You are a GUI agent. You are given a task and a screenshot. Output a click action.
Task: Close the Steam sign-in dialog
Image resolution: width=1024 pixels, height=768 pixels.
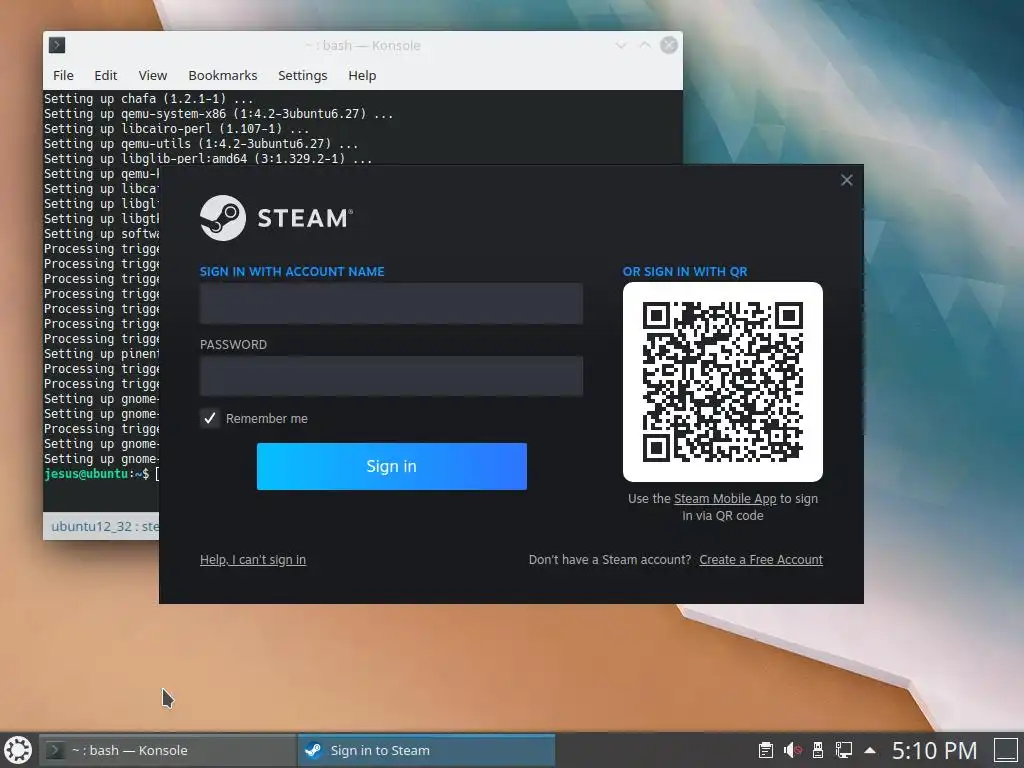pyautogui.click(x=846, y=180)
